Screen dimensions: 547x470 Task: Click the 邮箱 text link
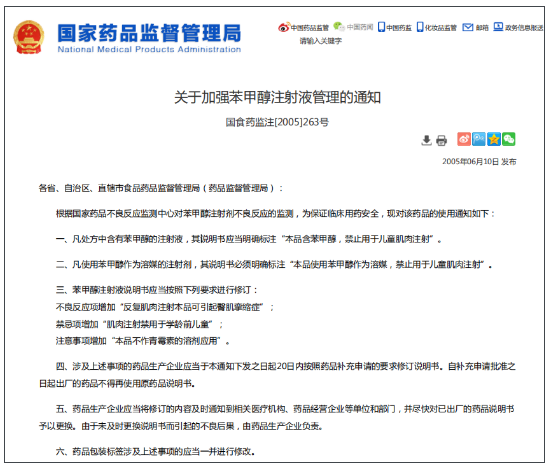pos(482,28)
